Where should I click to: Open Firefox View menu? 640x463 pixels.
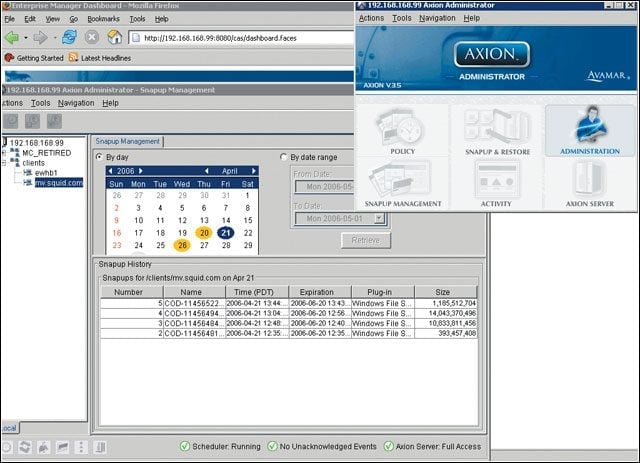[x=53, y=19]
